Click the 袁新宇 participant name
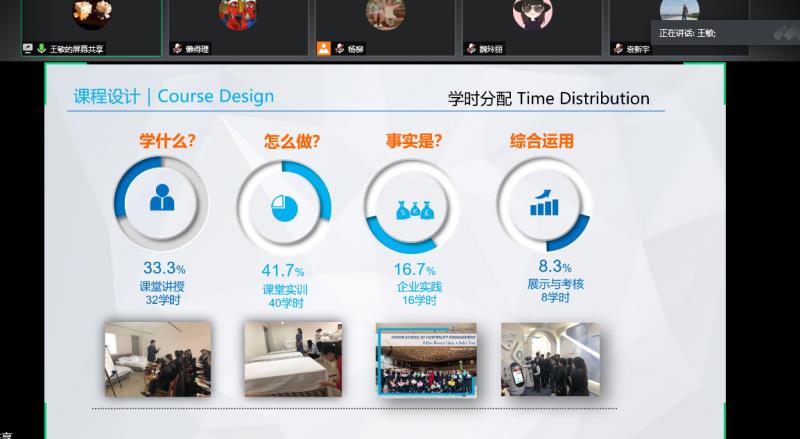The height and width of the screenshot is (439, 800). point(638,49)
